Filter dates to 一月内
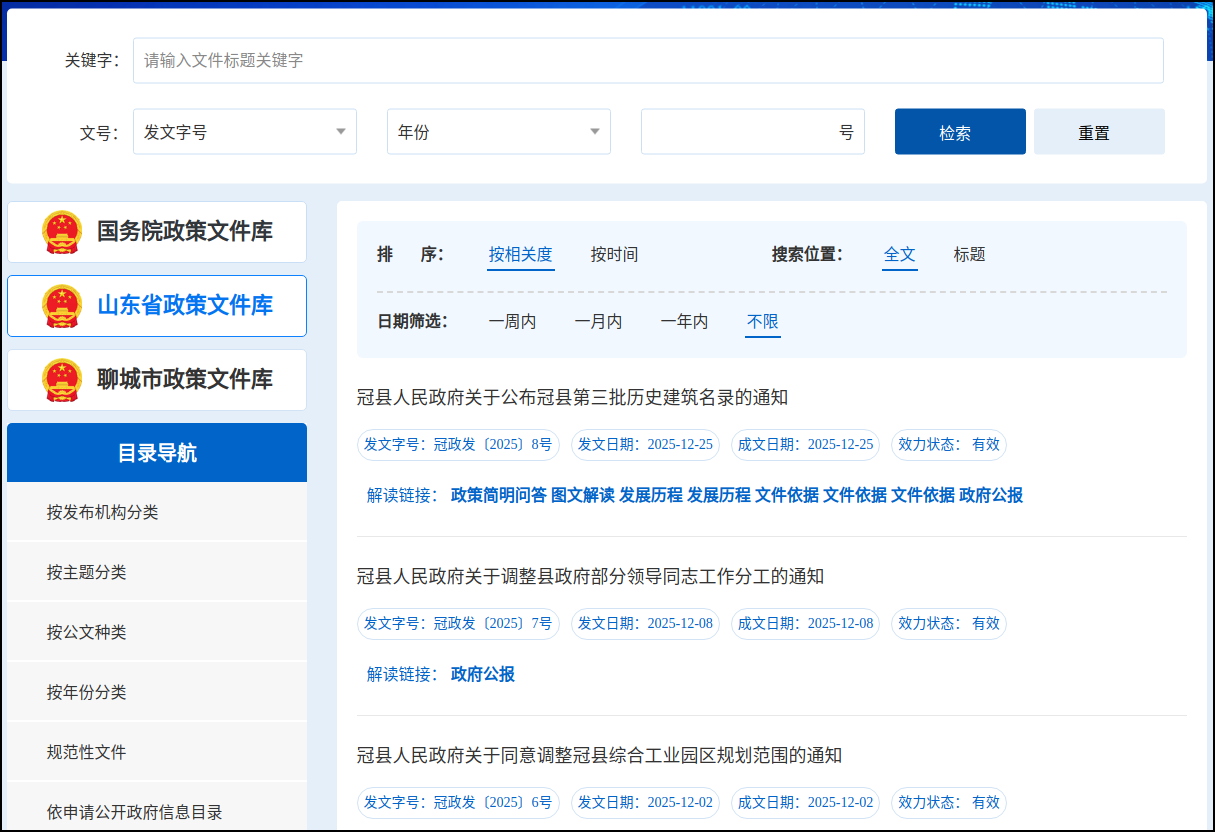The width and height of the screenshot is (1216, 833). (598, 322)
